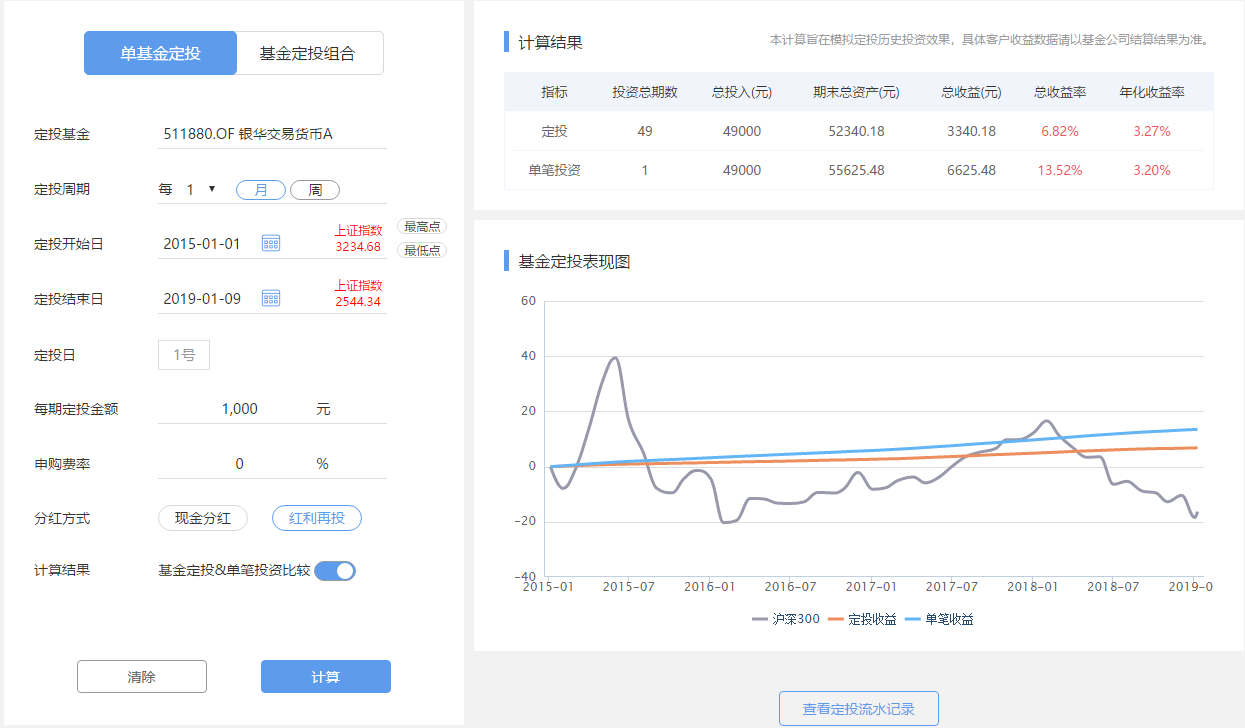Choose 现金分红 dividend method
1245x728 pixels.
click(x=203, y=518)
